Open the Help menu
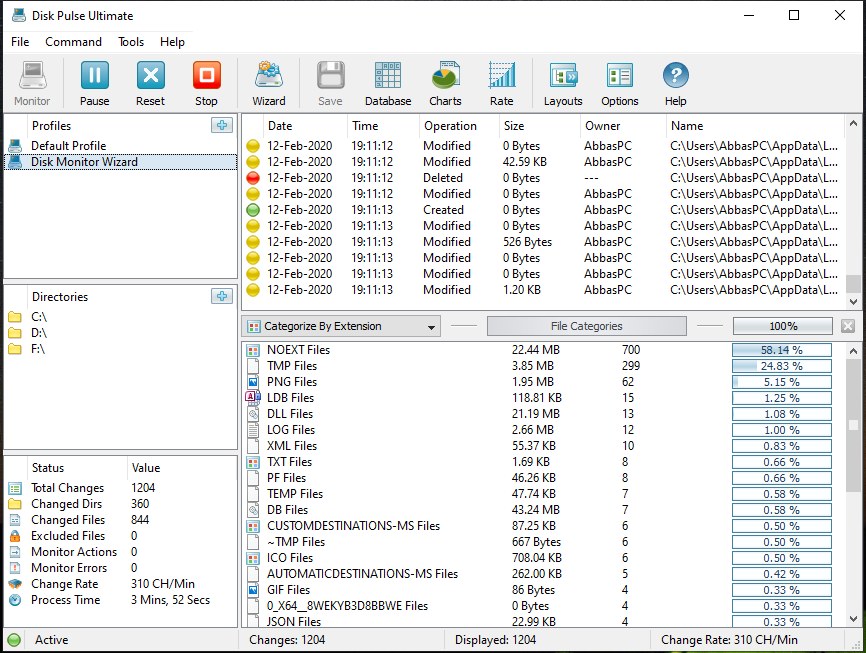The width and height of the screenshot is (866, 653). click(172, 42)
